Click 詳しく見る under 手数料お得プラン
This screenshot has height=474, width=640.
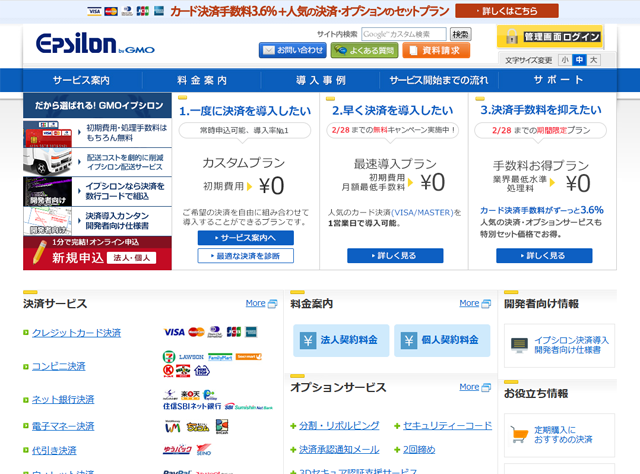[x=544, y=256]
